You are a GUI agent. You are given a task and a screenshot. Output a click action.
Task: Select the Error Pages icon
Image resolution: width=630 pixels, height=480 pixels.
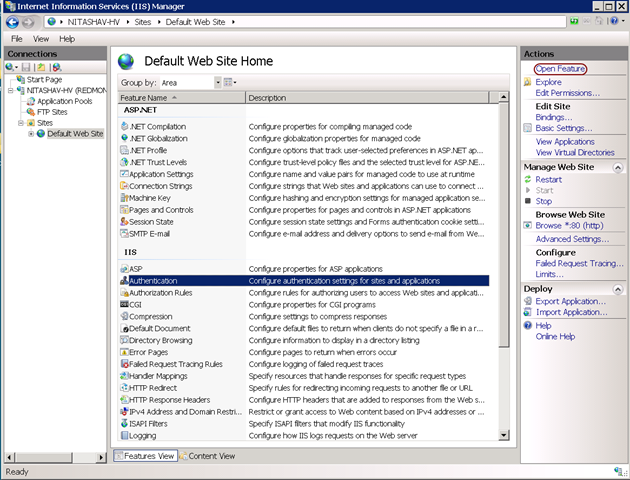click(125, 352)
